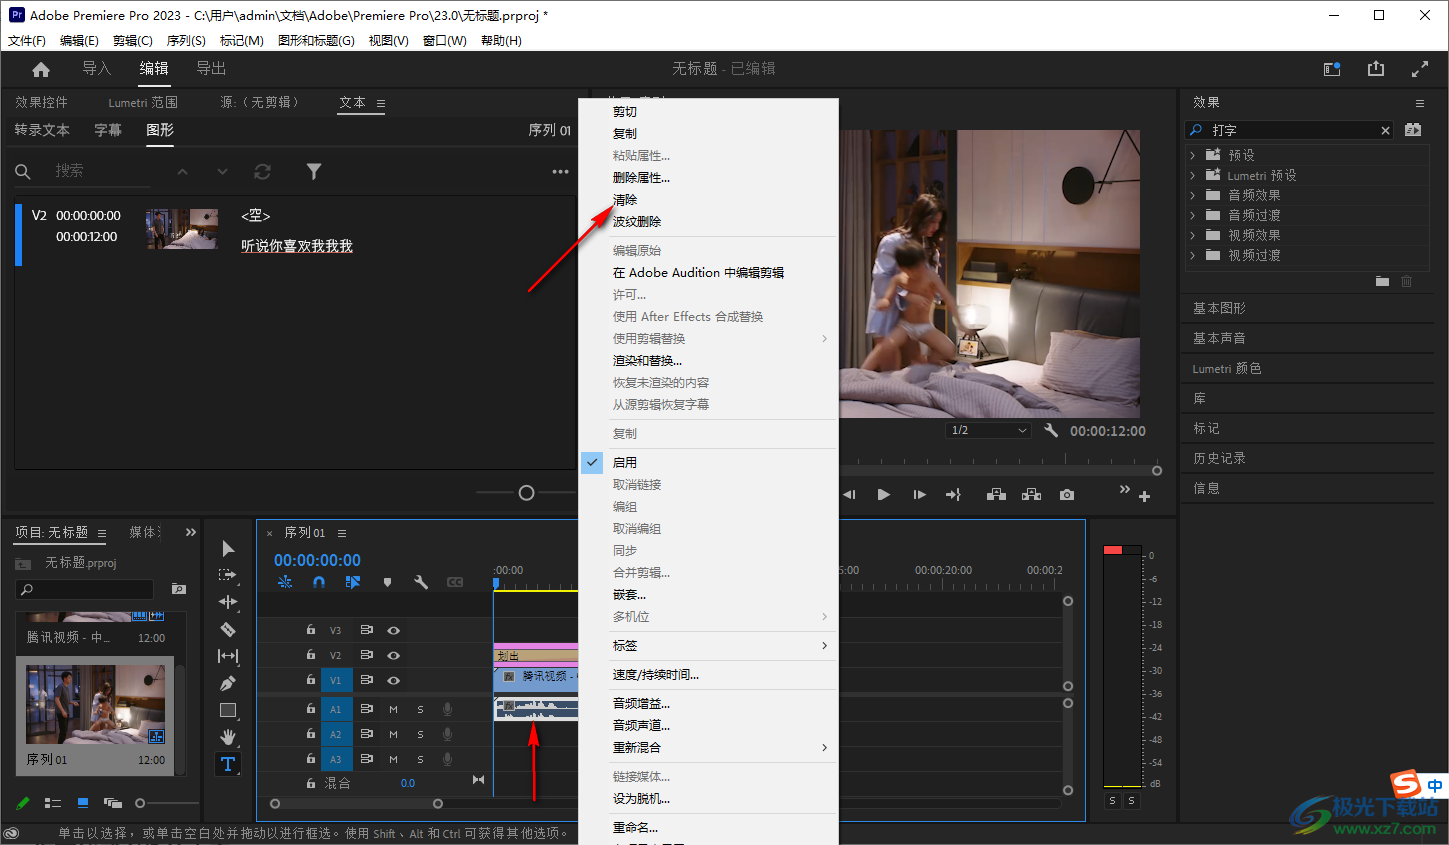Open the 文件(F) menu

point(27,41)
